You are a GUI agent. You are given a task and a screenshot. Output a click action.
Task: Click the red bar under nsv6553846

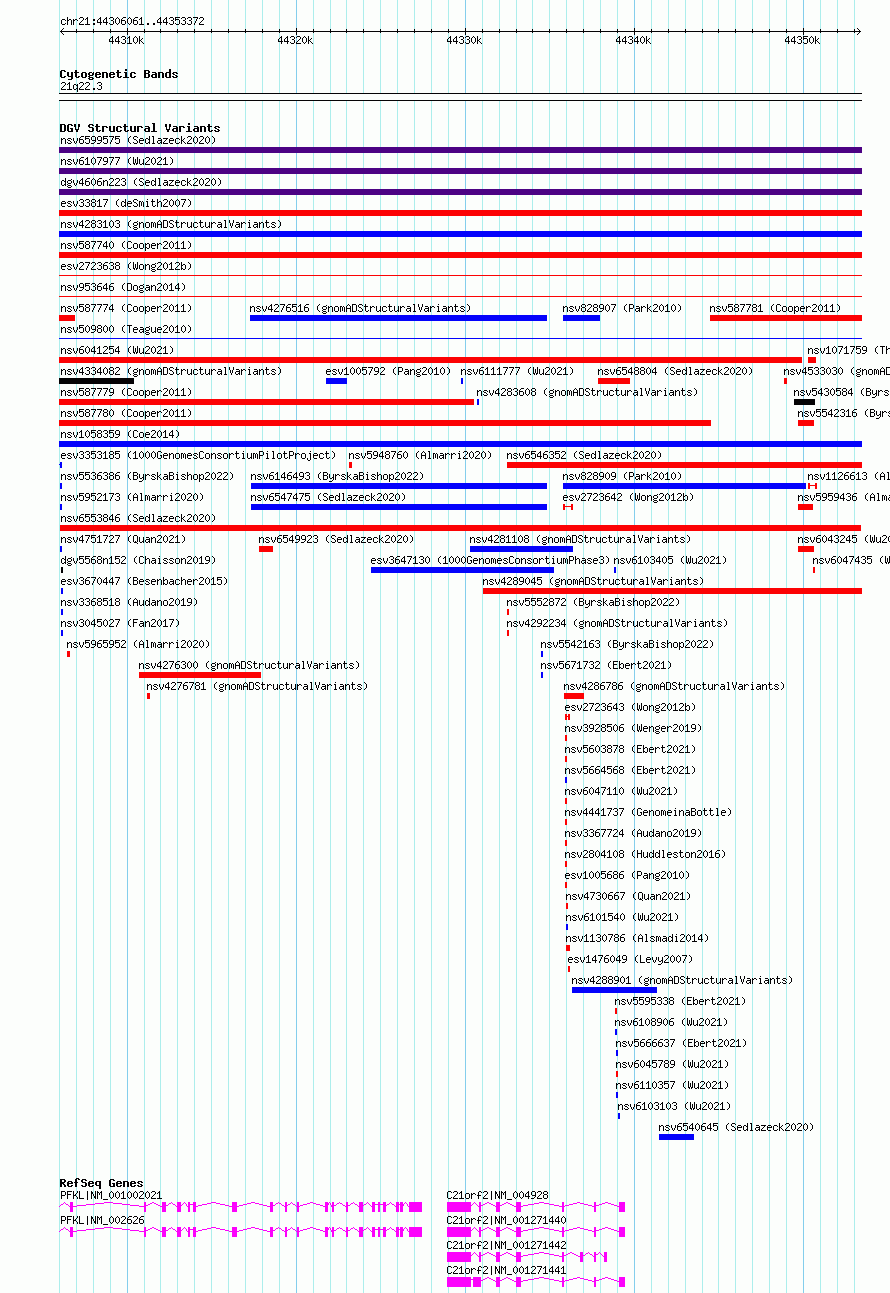point(460,528)
